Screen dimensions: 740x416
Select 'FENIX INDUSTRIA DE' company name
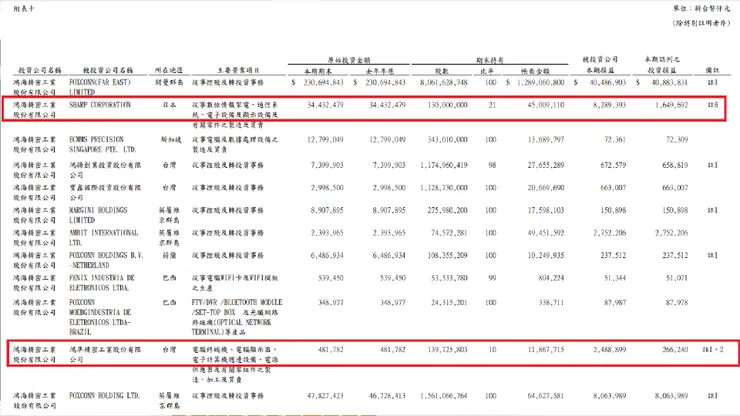(102, 278)
